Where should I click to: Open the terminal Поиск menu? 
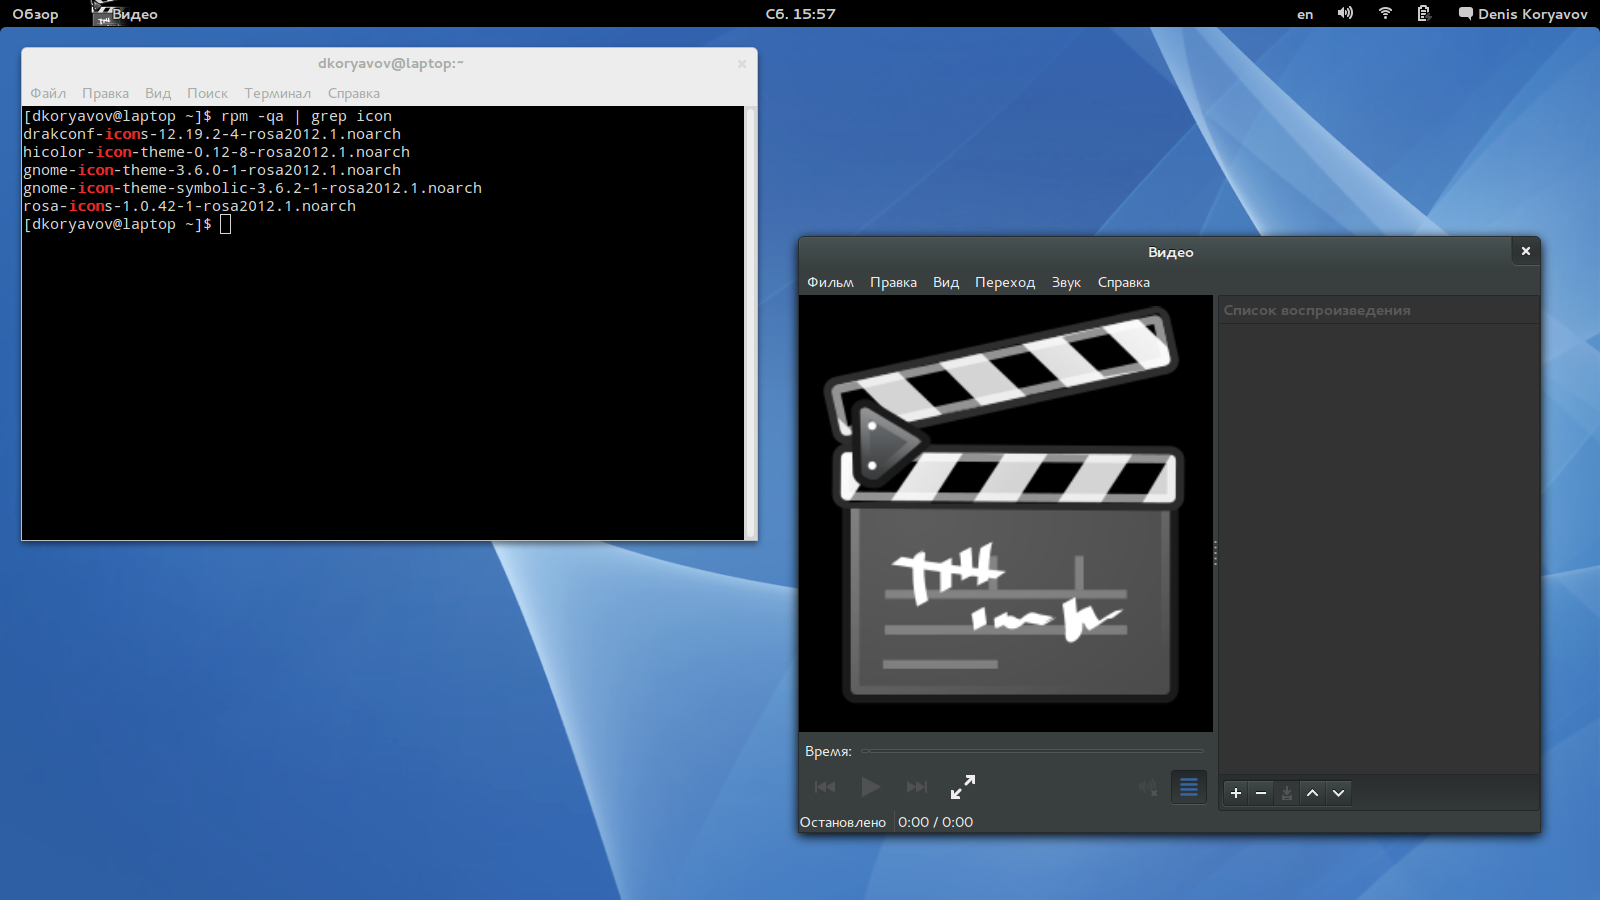coord(207,93)
